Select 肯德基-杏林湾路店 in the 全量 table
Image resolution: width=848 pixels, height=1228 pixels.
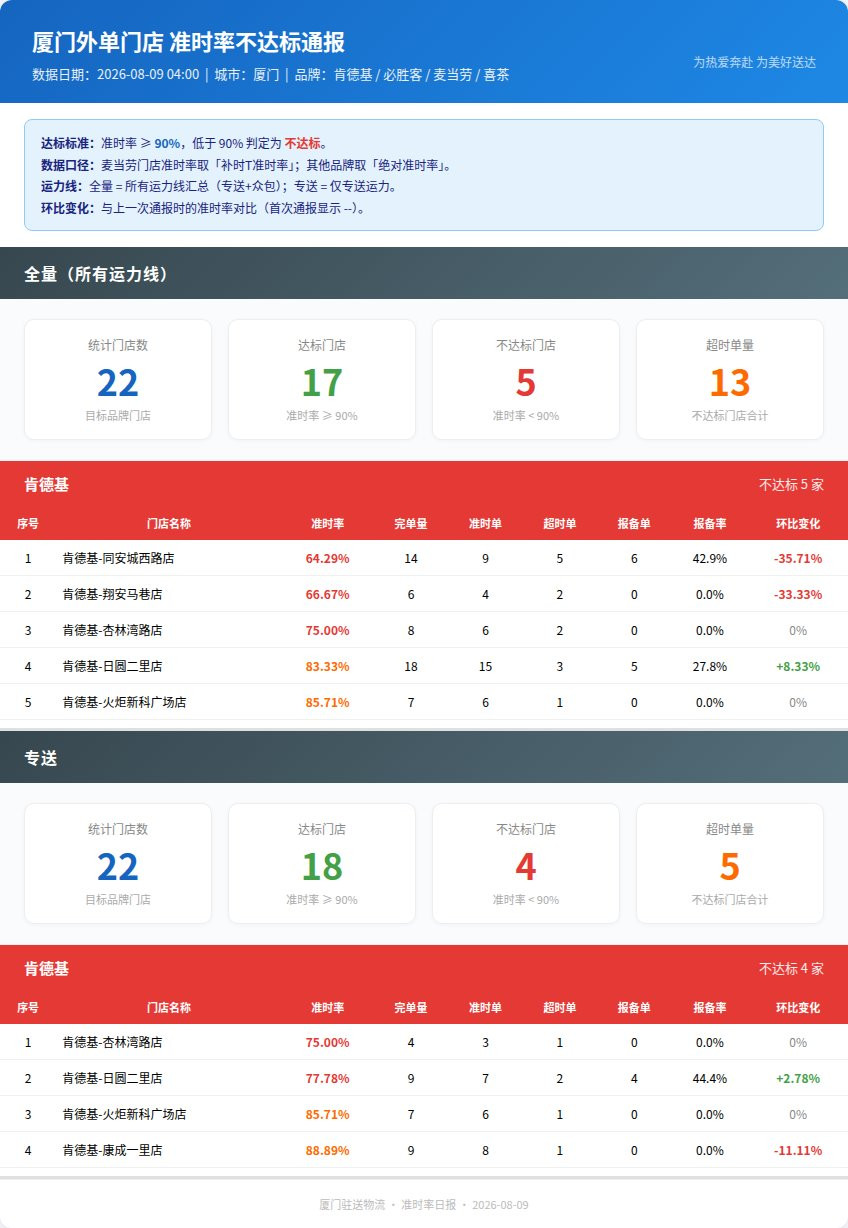[112, 630]
